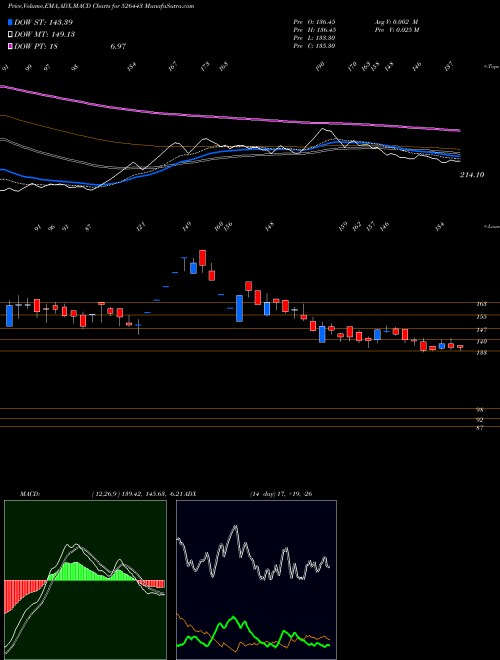
Task: Click the MACD (12,26,9) parameter values
Action: [x=136, y=494]
